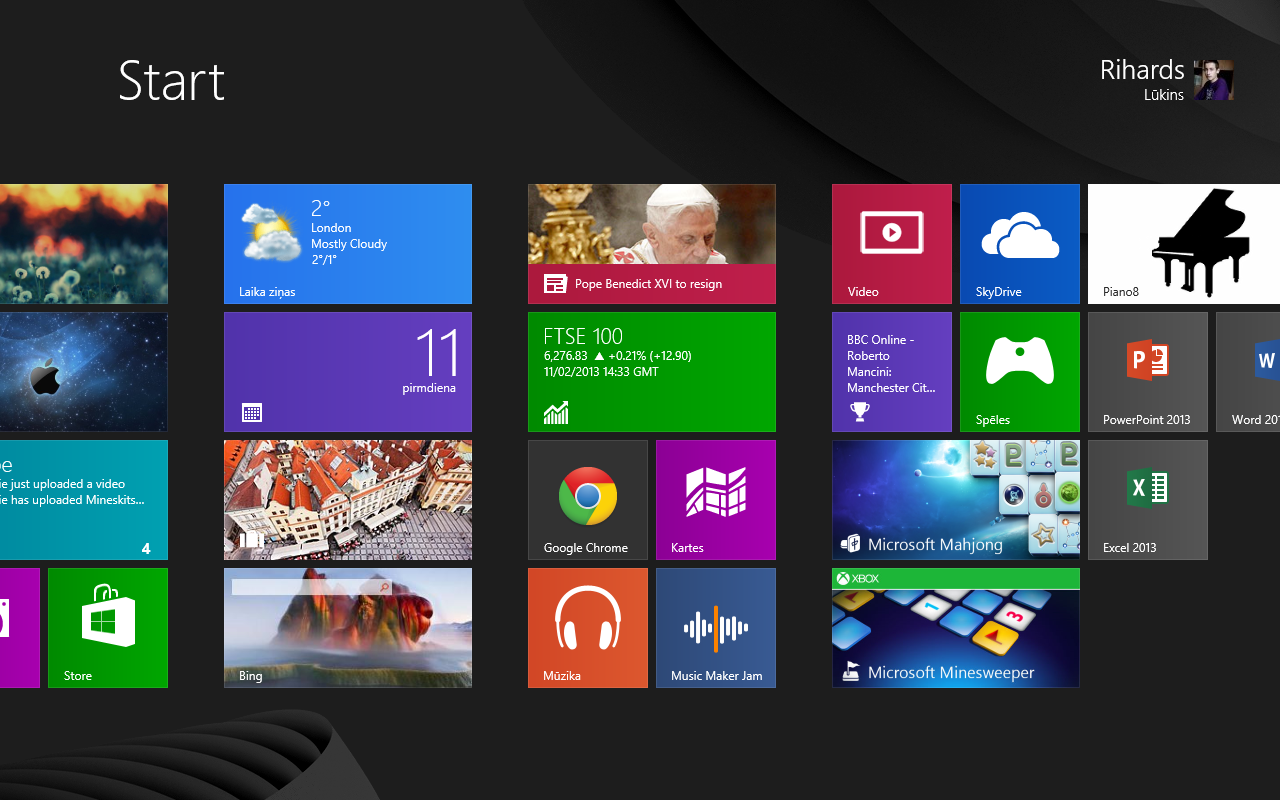Open the Mūzika headphones tile
This screenshot has height=800, width=1280.
(588, 628)
